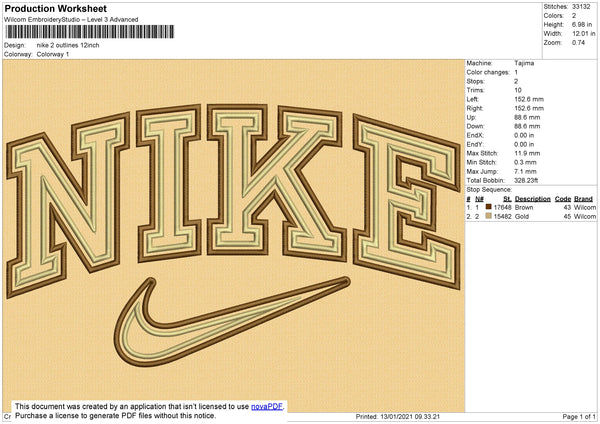600x424 pixels.
Task: Click the code 45 in Gold row
Action: [567, 217]
